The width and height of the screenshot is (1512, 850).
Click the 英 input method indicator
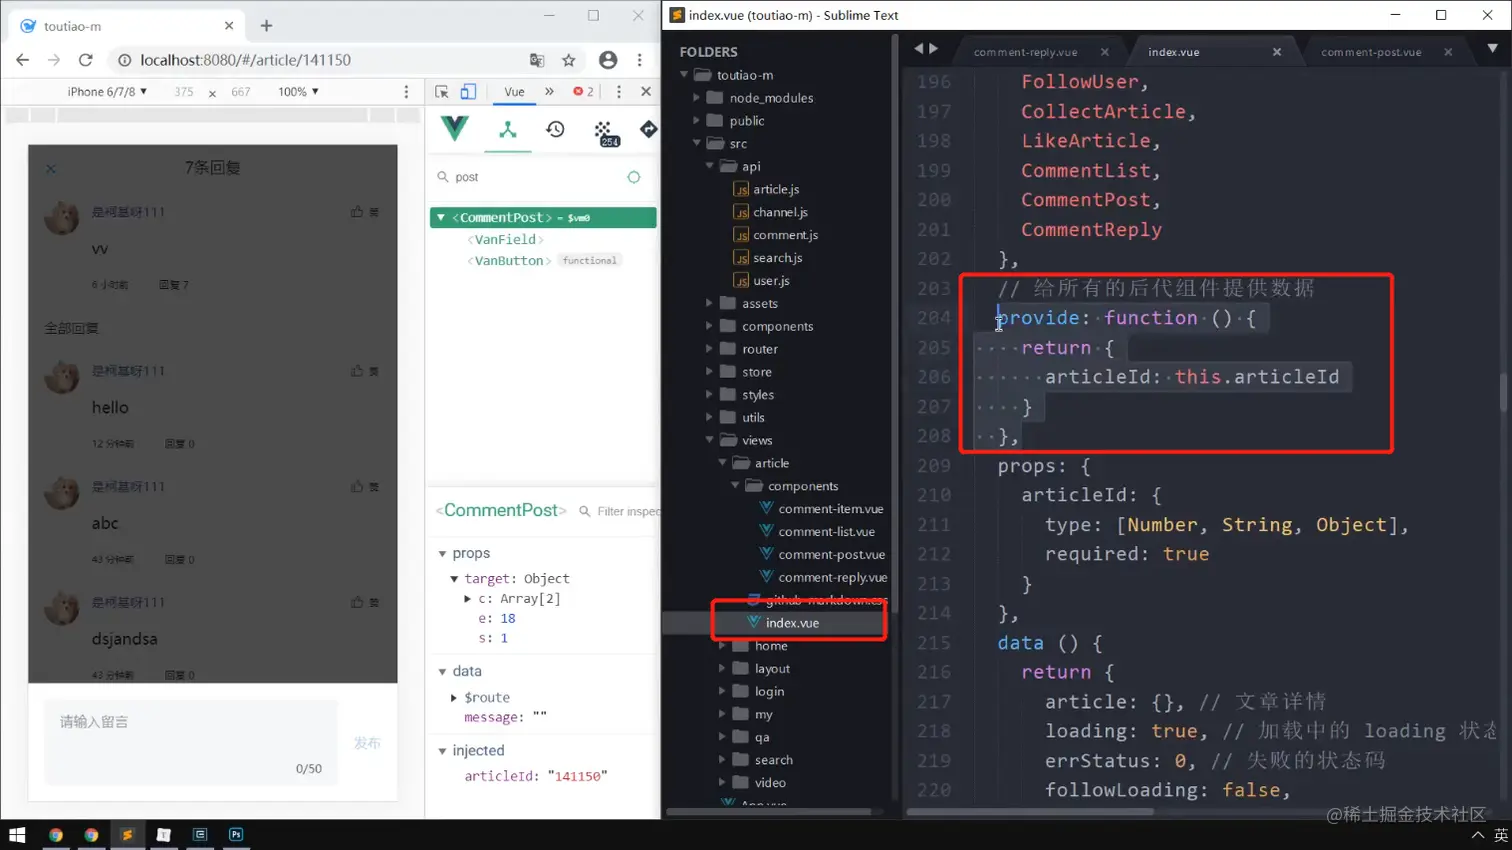(x=1500, y=835)
